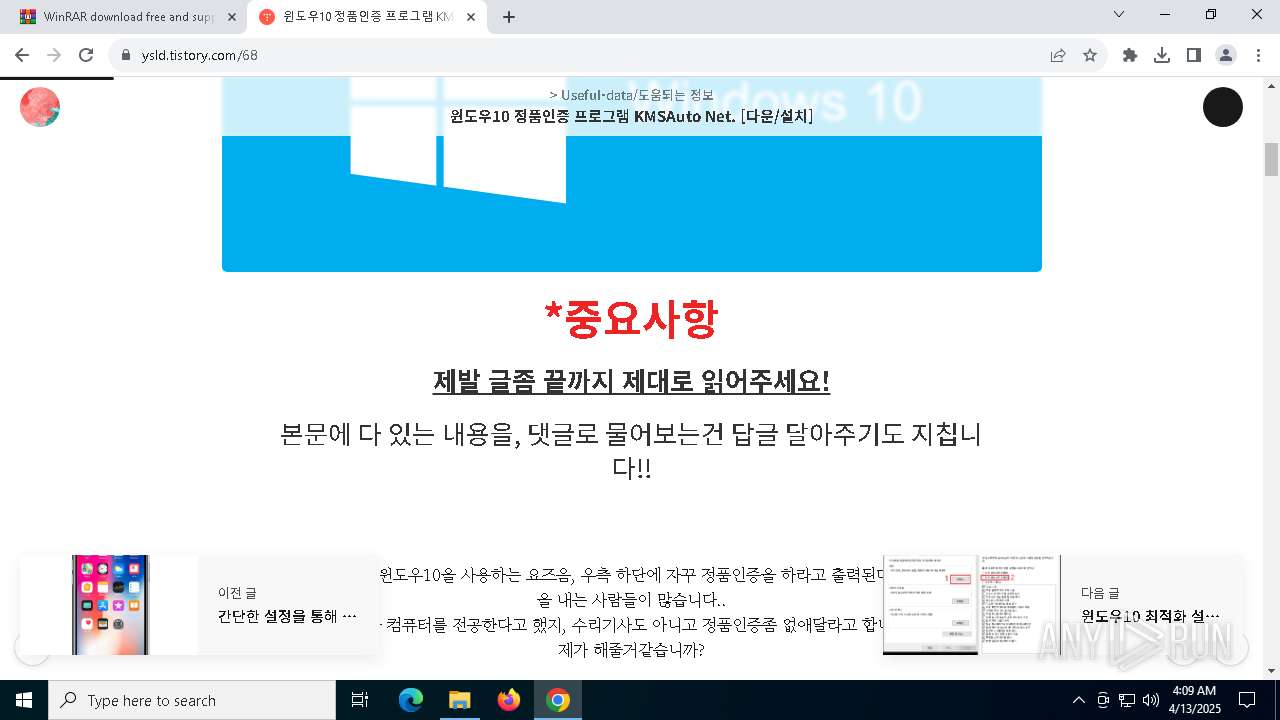Open the Useful-data/도움되는 정보 category link

pyautogui.click(x=637, y=95)
